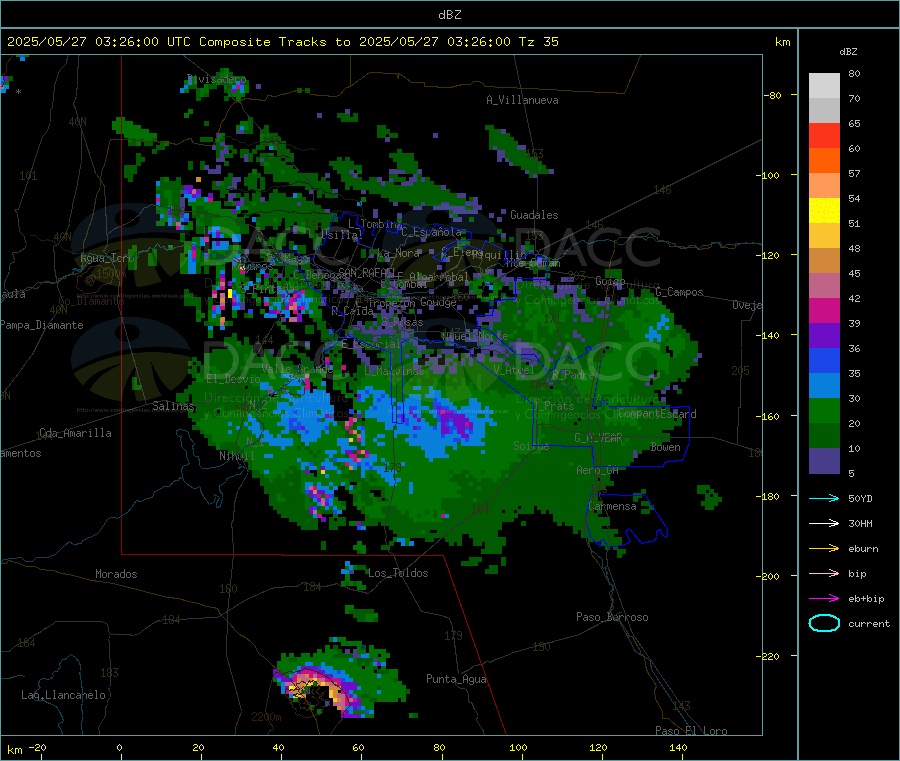Click the 'Agua_Toro' map label
The image size is (900, 761).
point(107,258)
